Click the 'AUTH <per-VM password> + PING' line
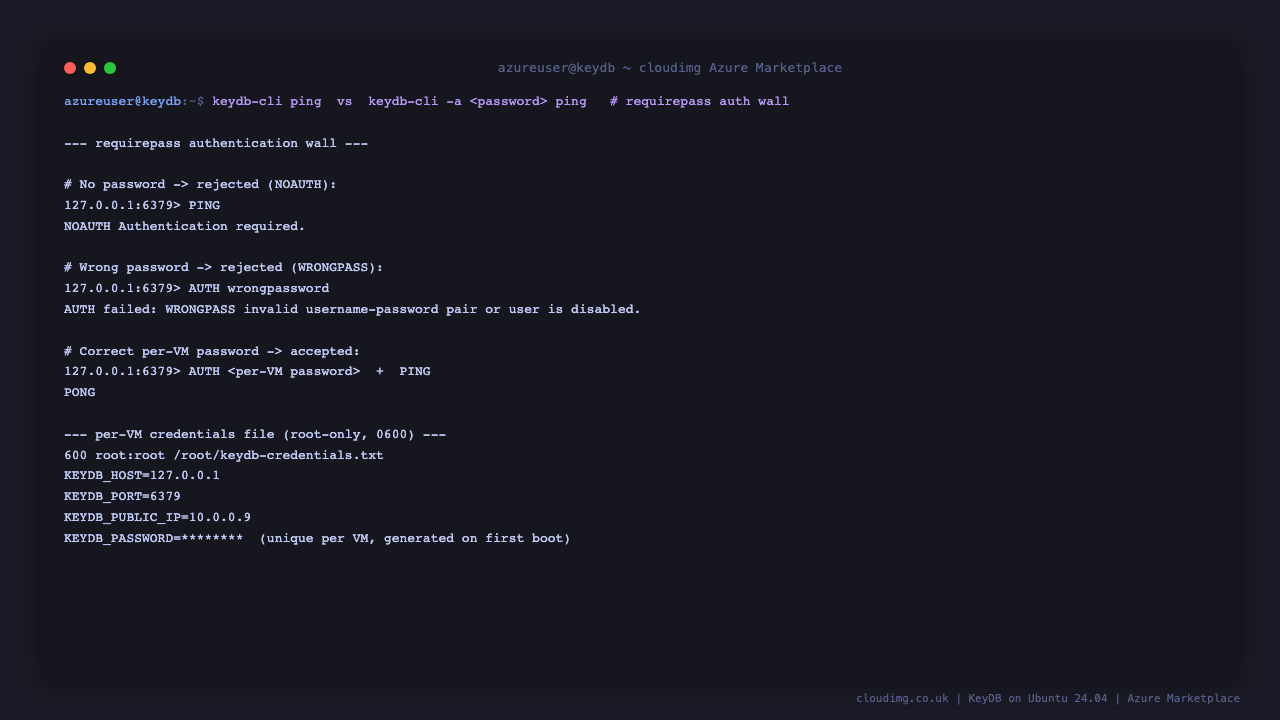The width and height of the screenshot is (1280, 720). pyautogui.click(x=247, y=372)
